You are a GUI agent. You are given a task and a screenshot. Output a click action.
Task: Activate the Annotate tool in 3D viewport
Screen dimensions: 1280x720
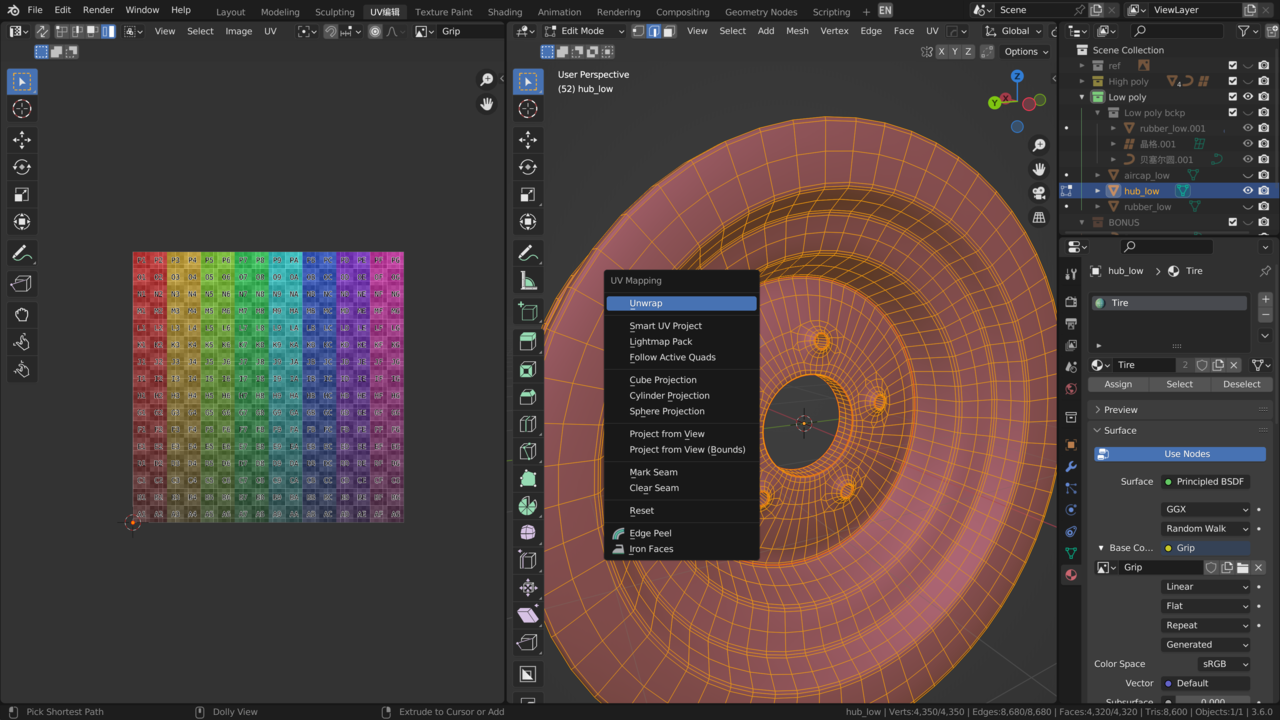click(x=528, y=254)
